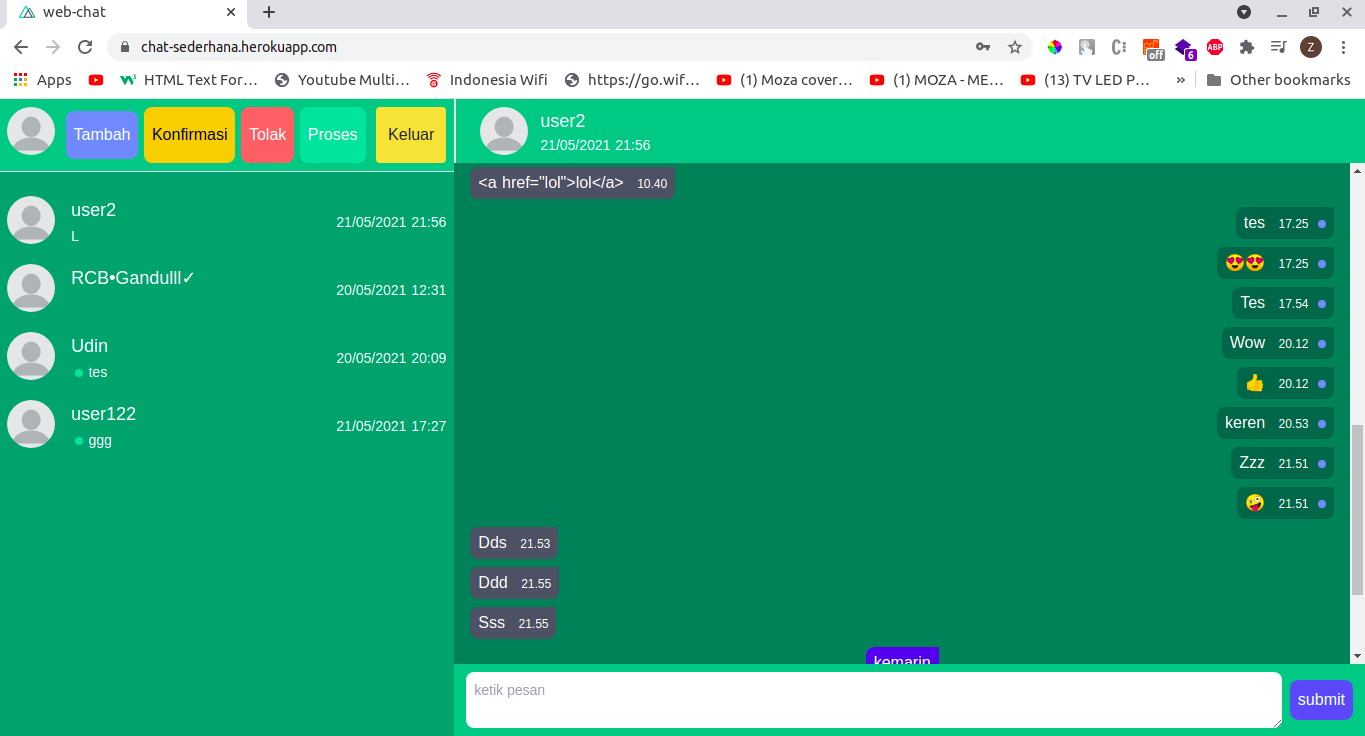
Task: Select the '<a href="lol">lol</a>' message bubble
Action: tap(572, 183)
